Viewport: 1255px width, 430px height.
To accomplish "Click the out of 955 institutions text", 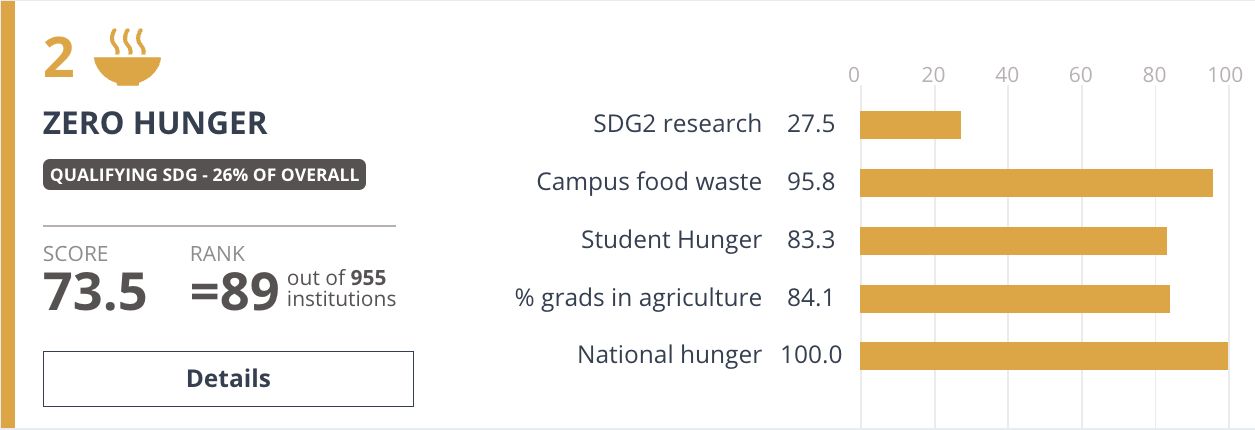I will coord(341,288).
